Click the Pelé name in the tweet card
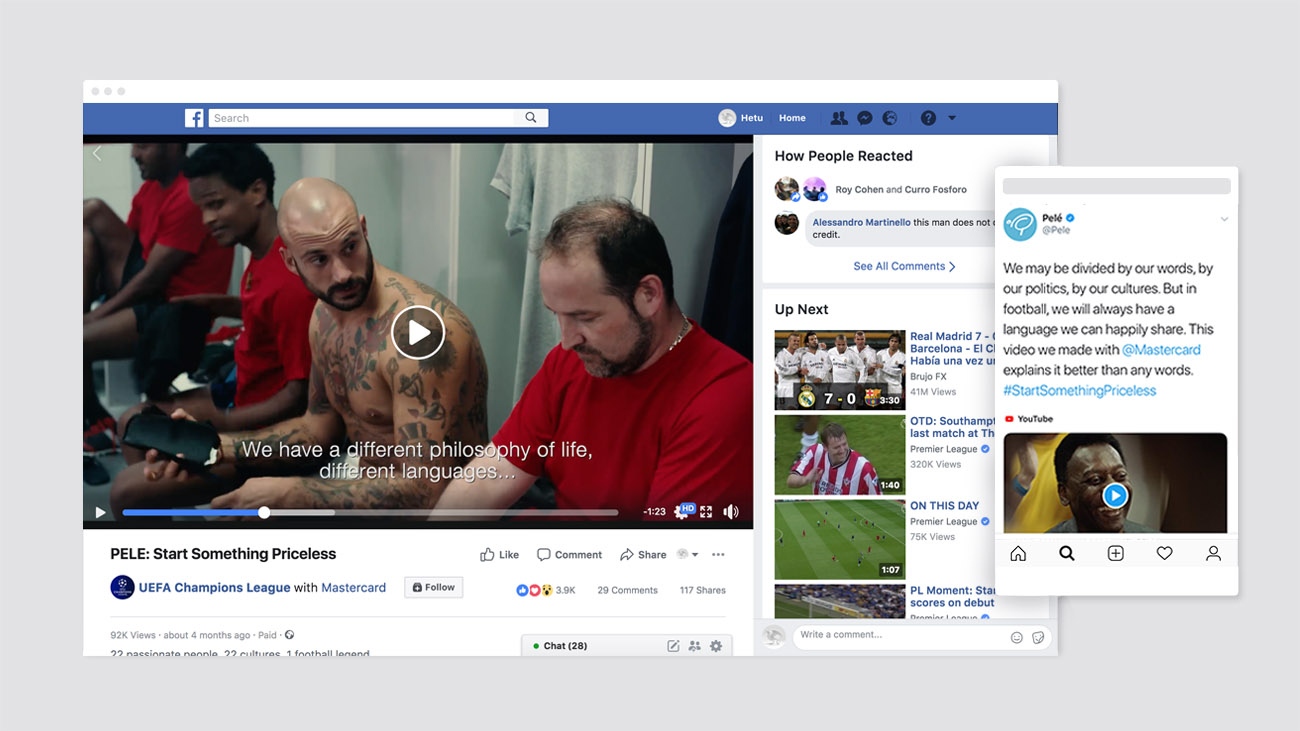 tap(1052, 217)
